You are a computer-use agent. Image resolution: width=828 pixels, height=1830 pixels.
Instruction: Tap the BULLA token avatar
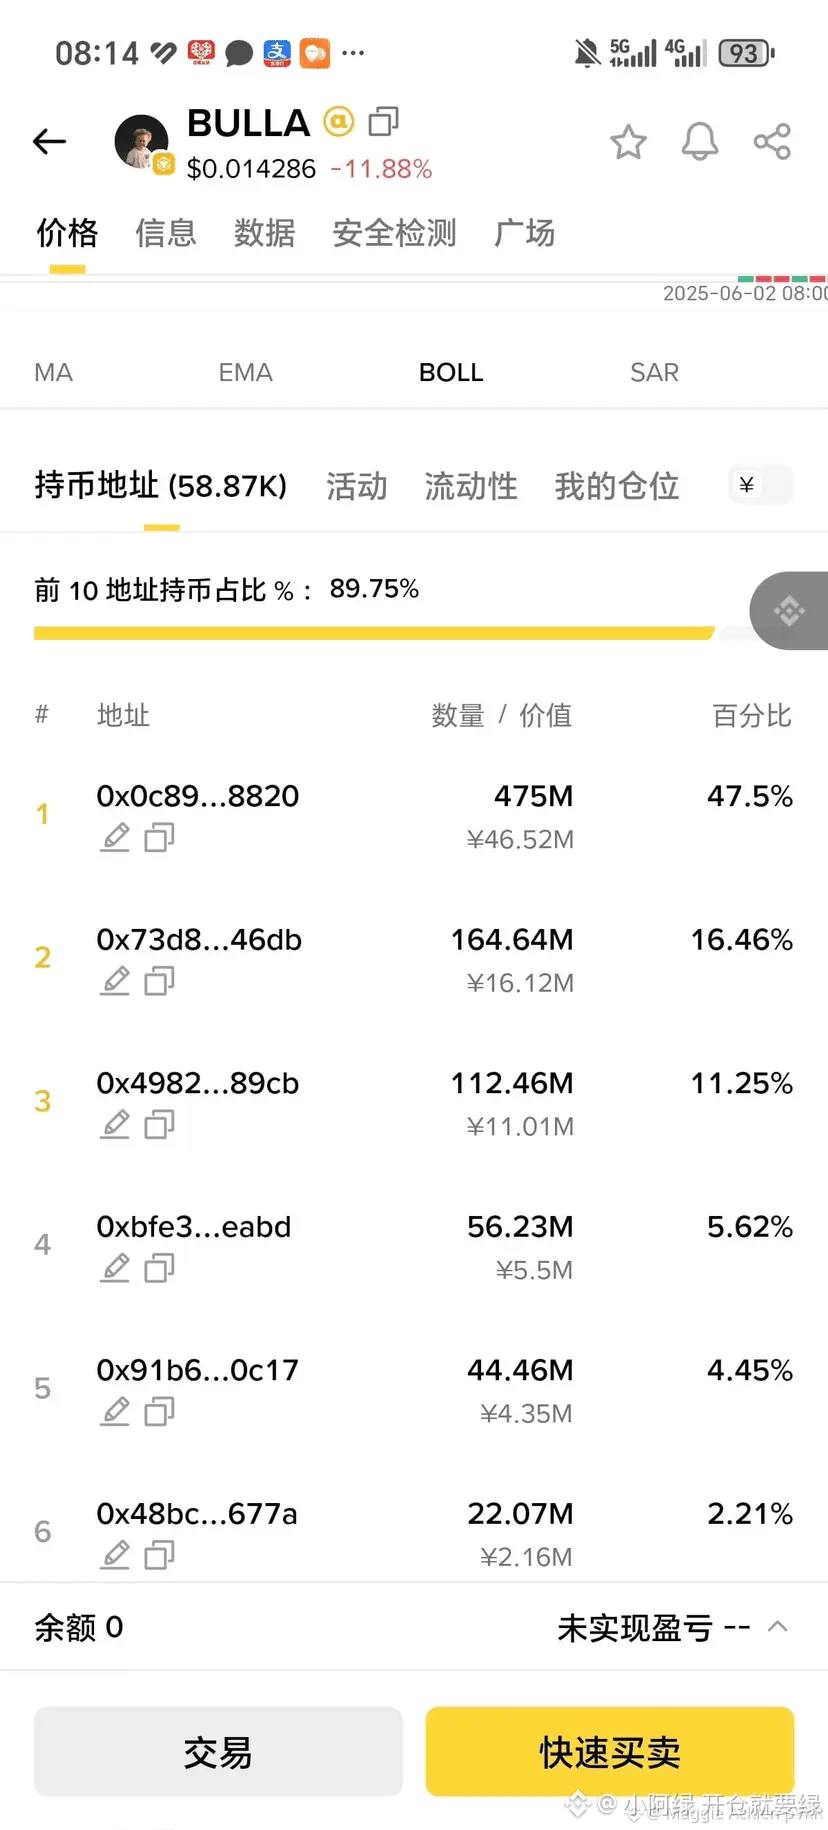point(141,142)
